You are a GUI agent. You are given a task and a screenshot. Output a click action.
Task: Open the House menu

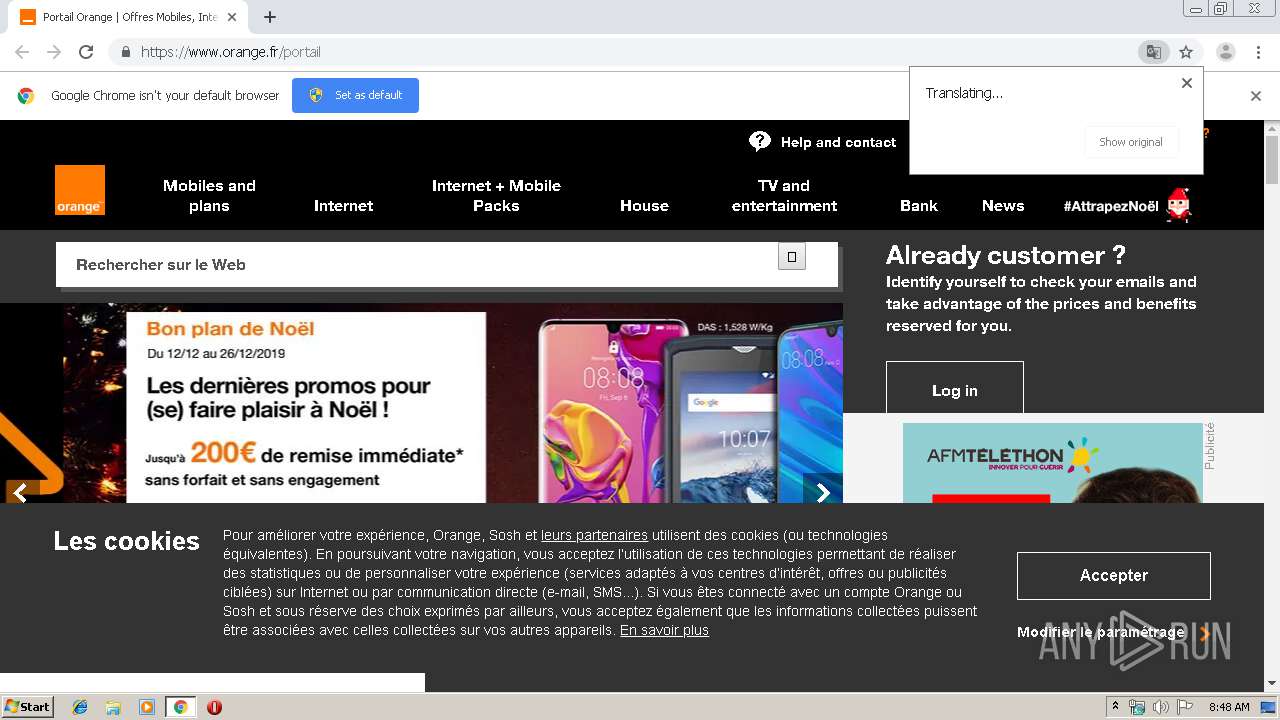tap(644, 206)
